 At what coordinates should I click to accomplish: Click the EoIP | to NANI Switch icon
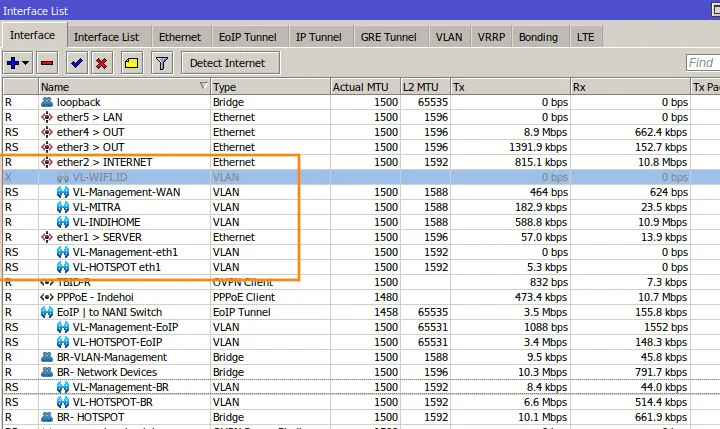(47, 312)
